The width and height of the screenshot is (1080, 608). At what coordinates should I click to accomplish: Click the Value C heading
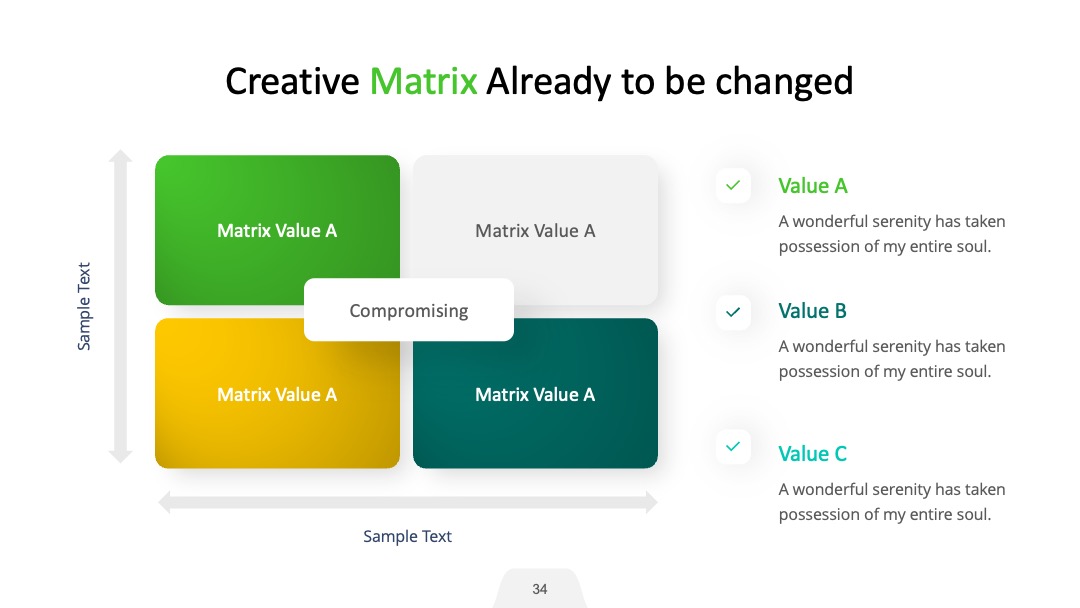813,454
